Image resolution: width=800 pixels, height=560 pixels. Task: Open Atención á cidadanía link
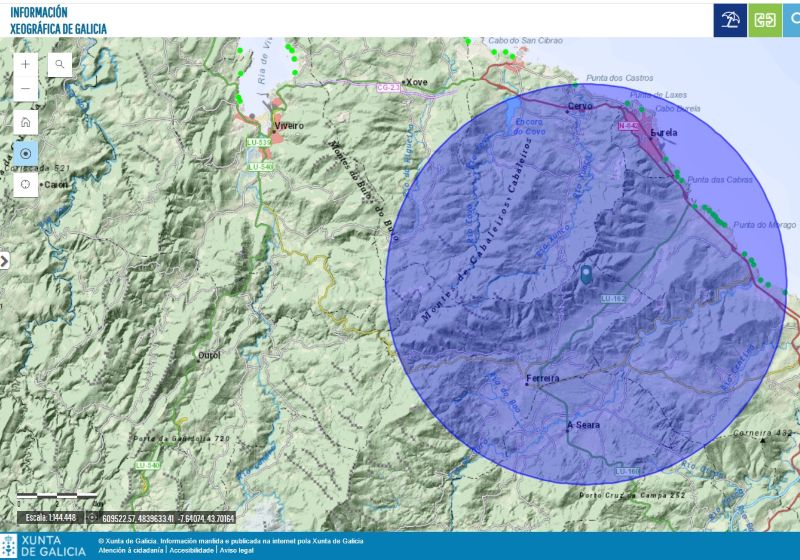click(131, 551)
